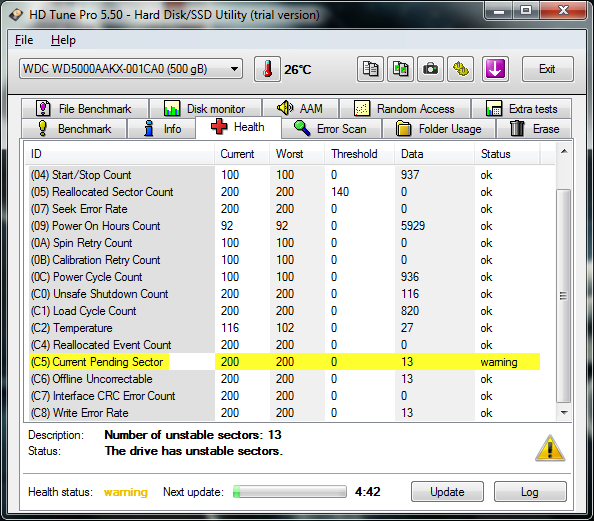Open the File menu
Image resolution: width=594 pixels, height=521 pixels.
point(24,40)
